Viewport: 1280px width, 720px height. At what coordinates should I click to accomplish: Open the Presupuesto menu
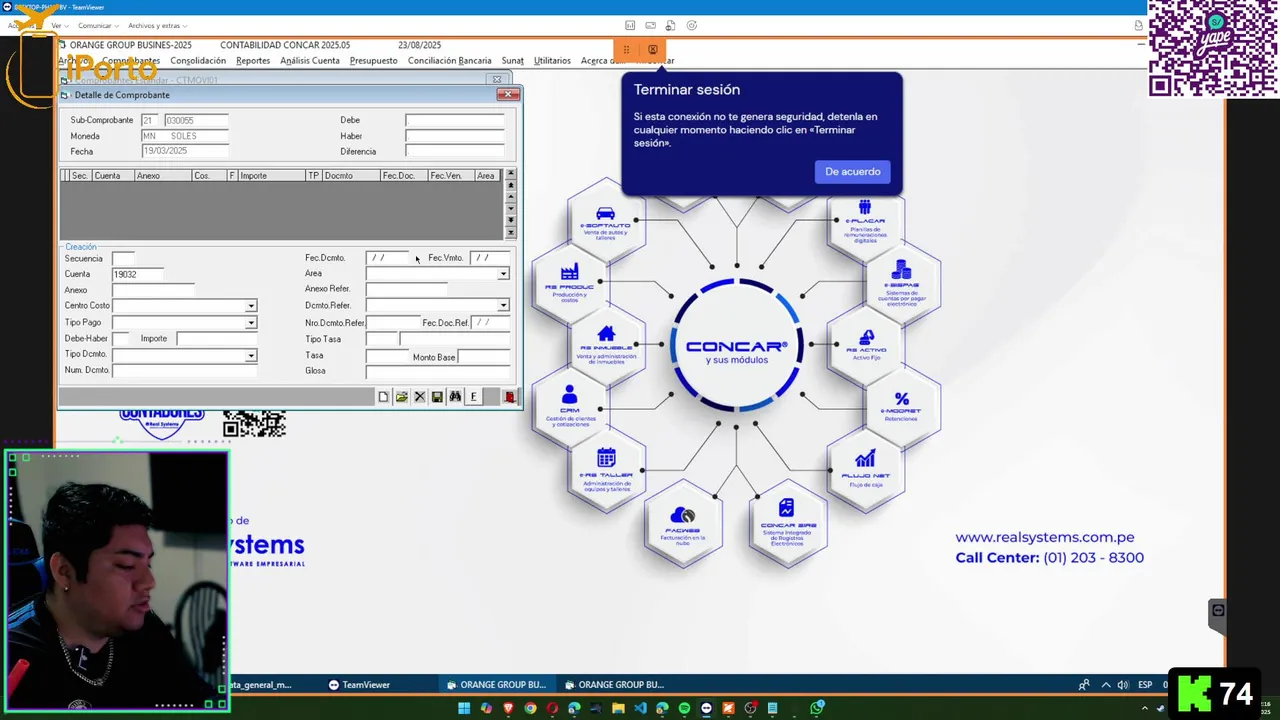click(373, 61)
